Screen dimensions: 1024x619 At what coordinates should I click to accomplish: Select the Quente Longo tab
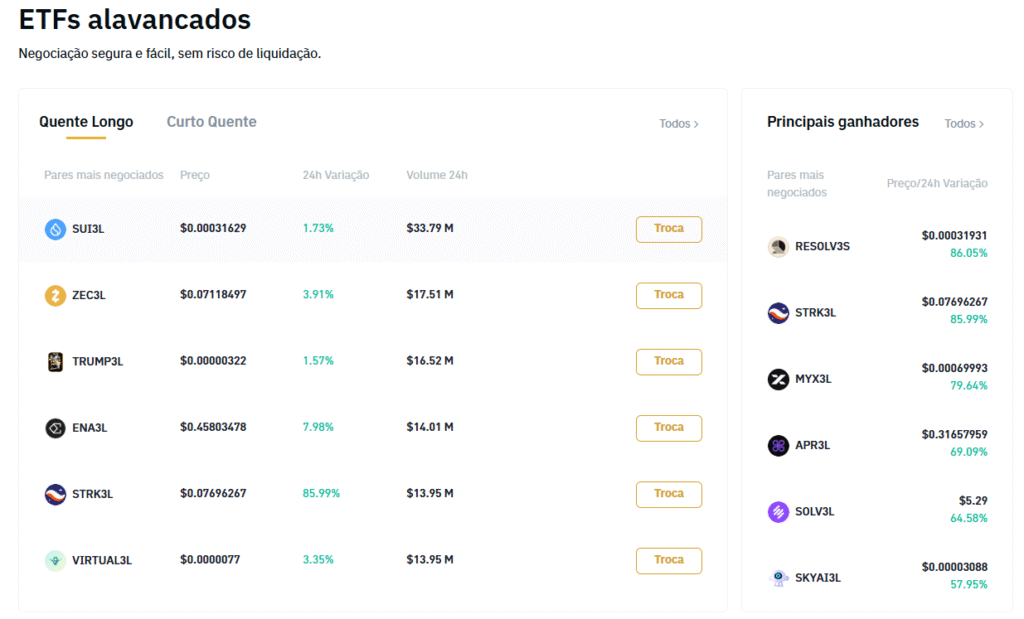coord(86,122)
